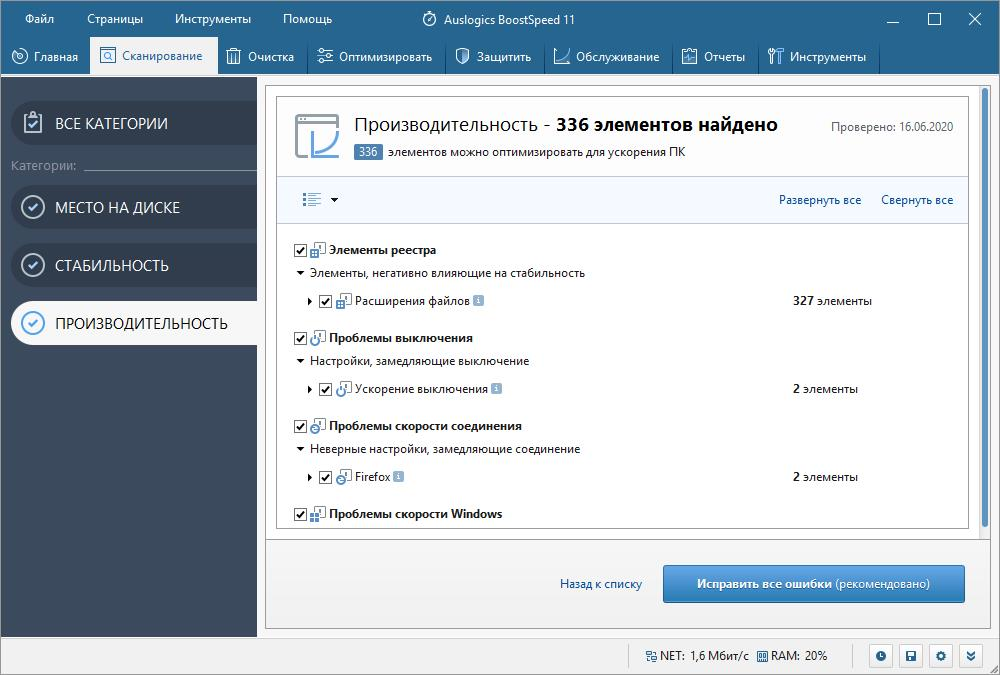Click the Производительность header chart icon
Image resolution: width=1000 pixels, height=675 pixels.
click(x=317, y=136)
